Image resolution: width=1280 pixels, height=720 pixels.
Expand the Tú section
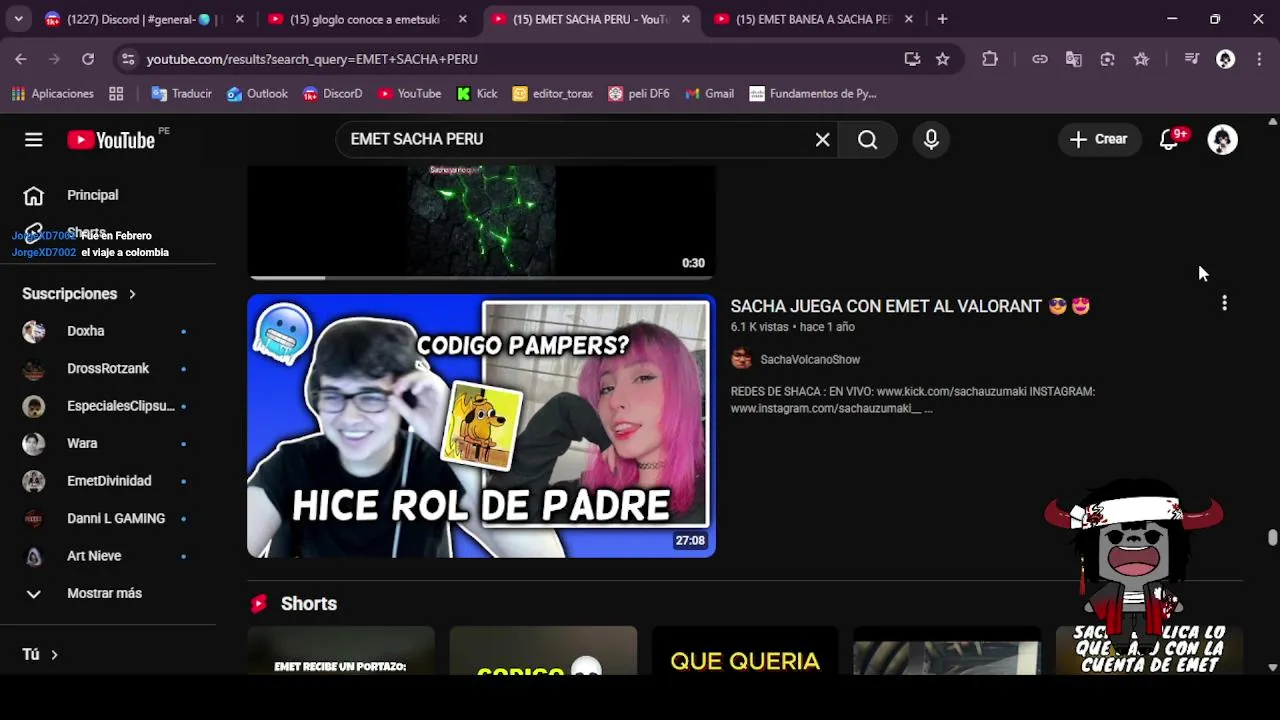click(40, 654)
